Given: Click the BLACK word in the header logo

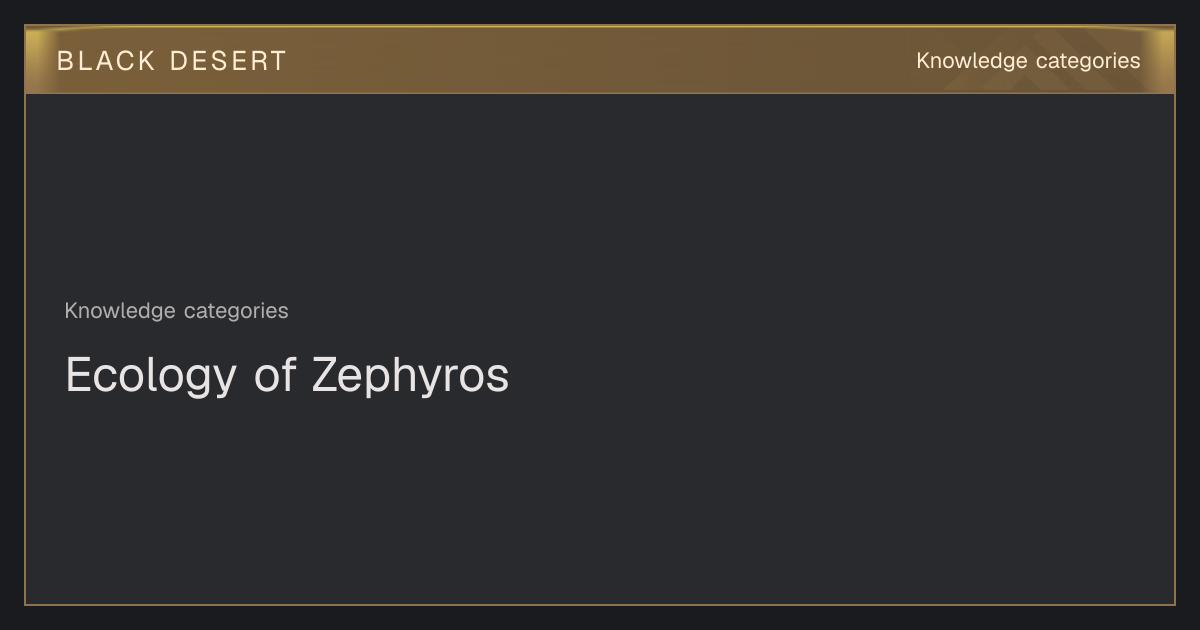Looking at the screenshot, I should pos(106,61).
